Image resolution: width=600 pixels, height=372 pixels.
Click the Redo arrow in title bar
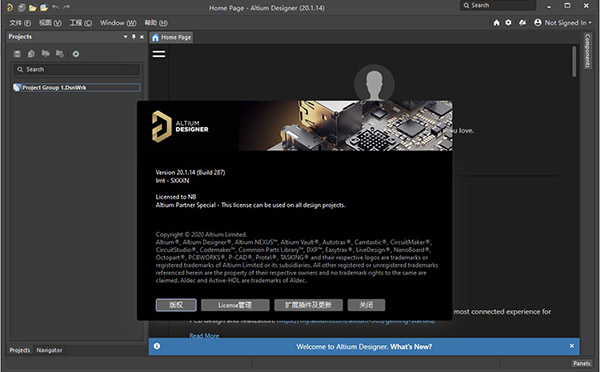tap(66, 7)
